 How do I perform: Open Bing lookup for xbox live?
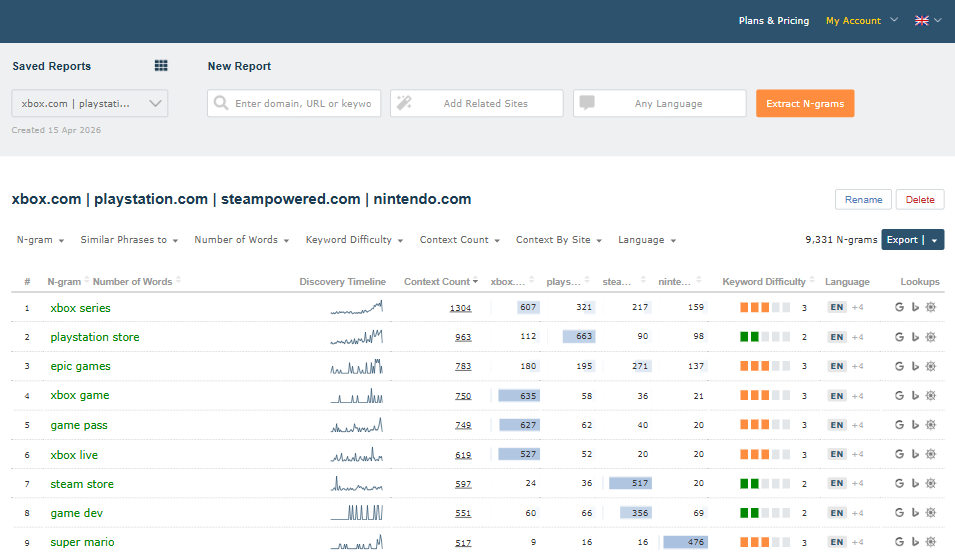915,454
